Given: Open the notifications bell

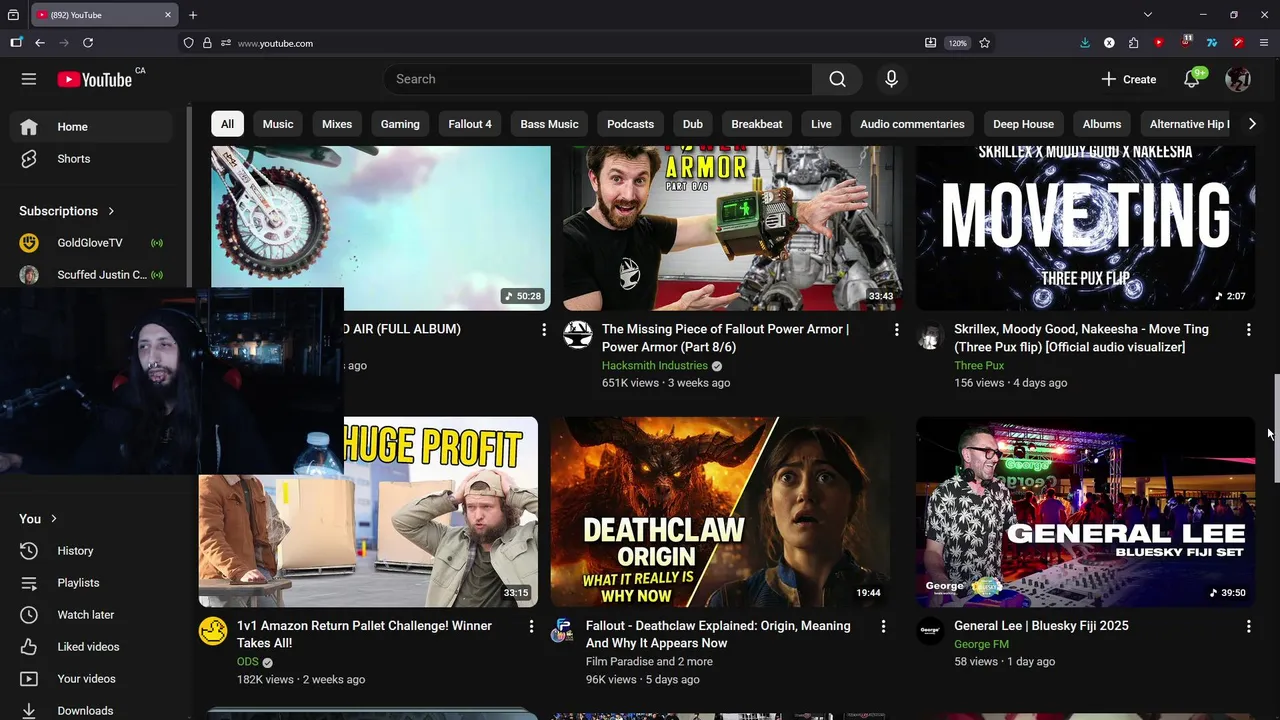Looking at the screenshot, I should 1191,79.
